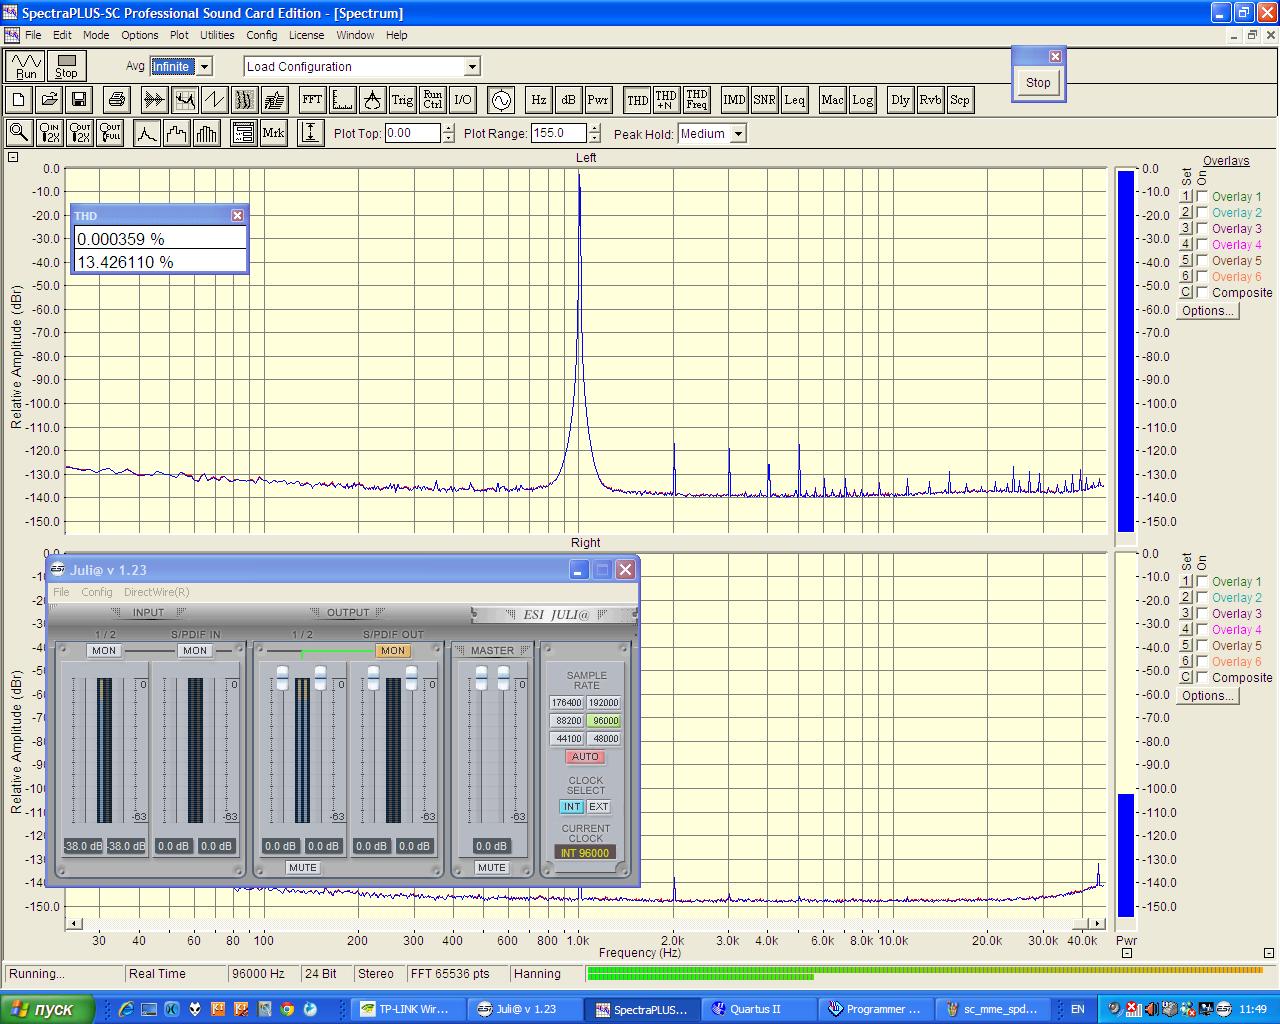The height and width of the screenshot is (1024, 1280).
Task: Open the Utilities menu
Action: 217,35
